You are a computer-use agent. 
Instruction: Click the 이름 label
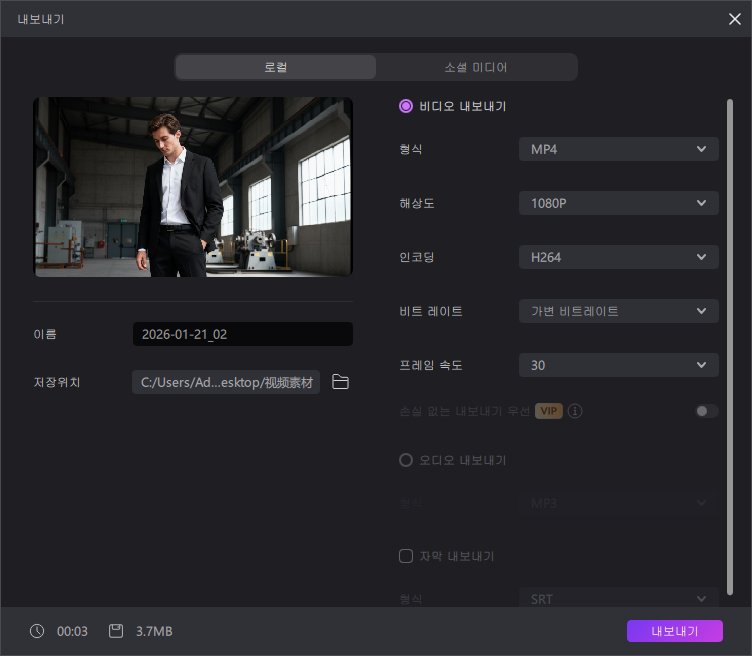(x=45, y=334)
